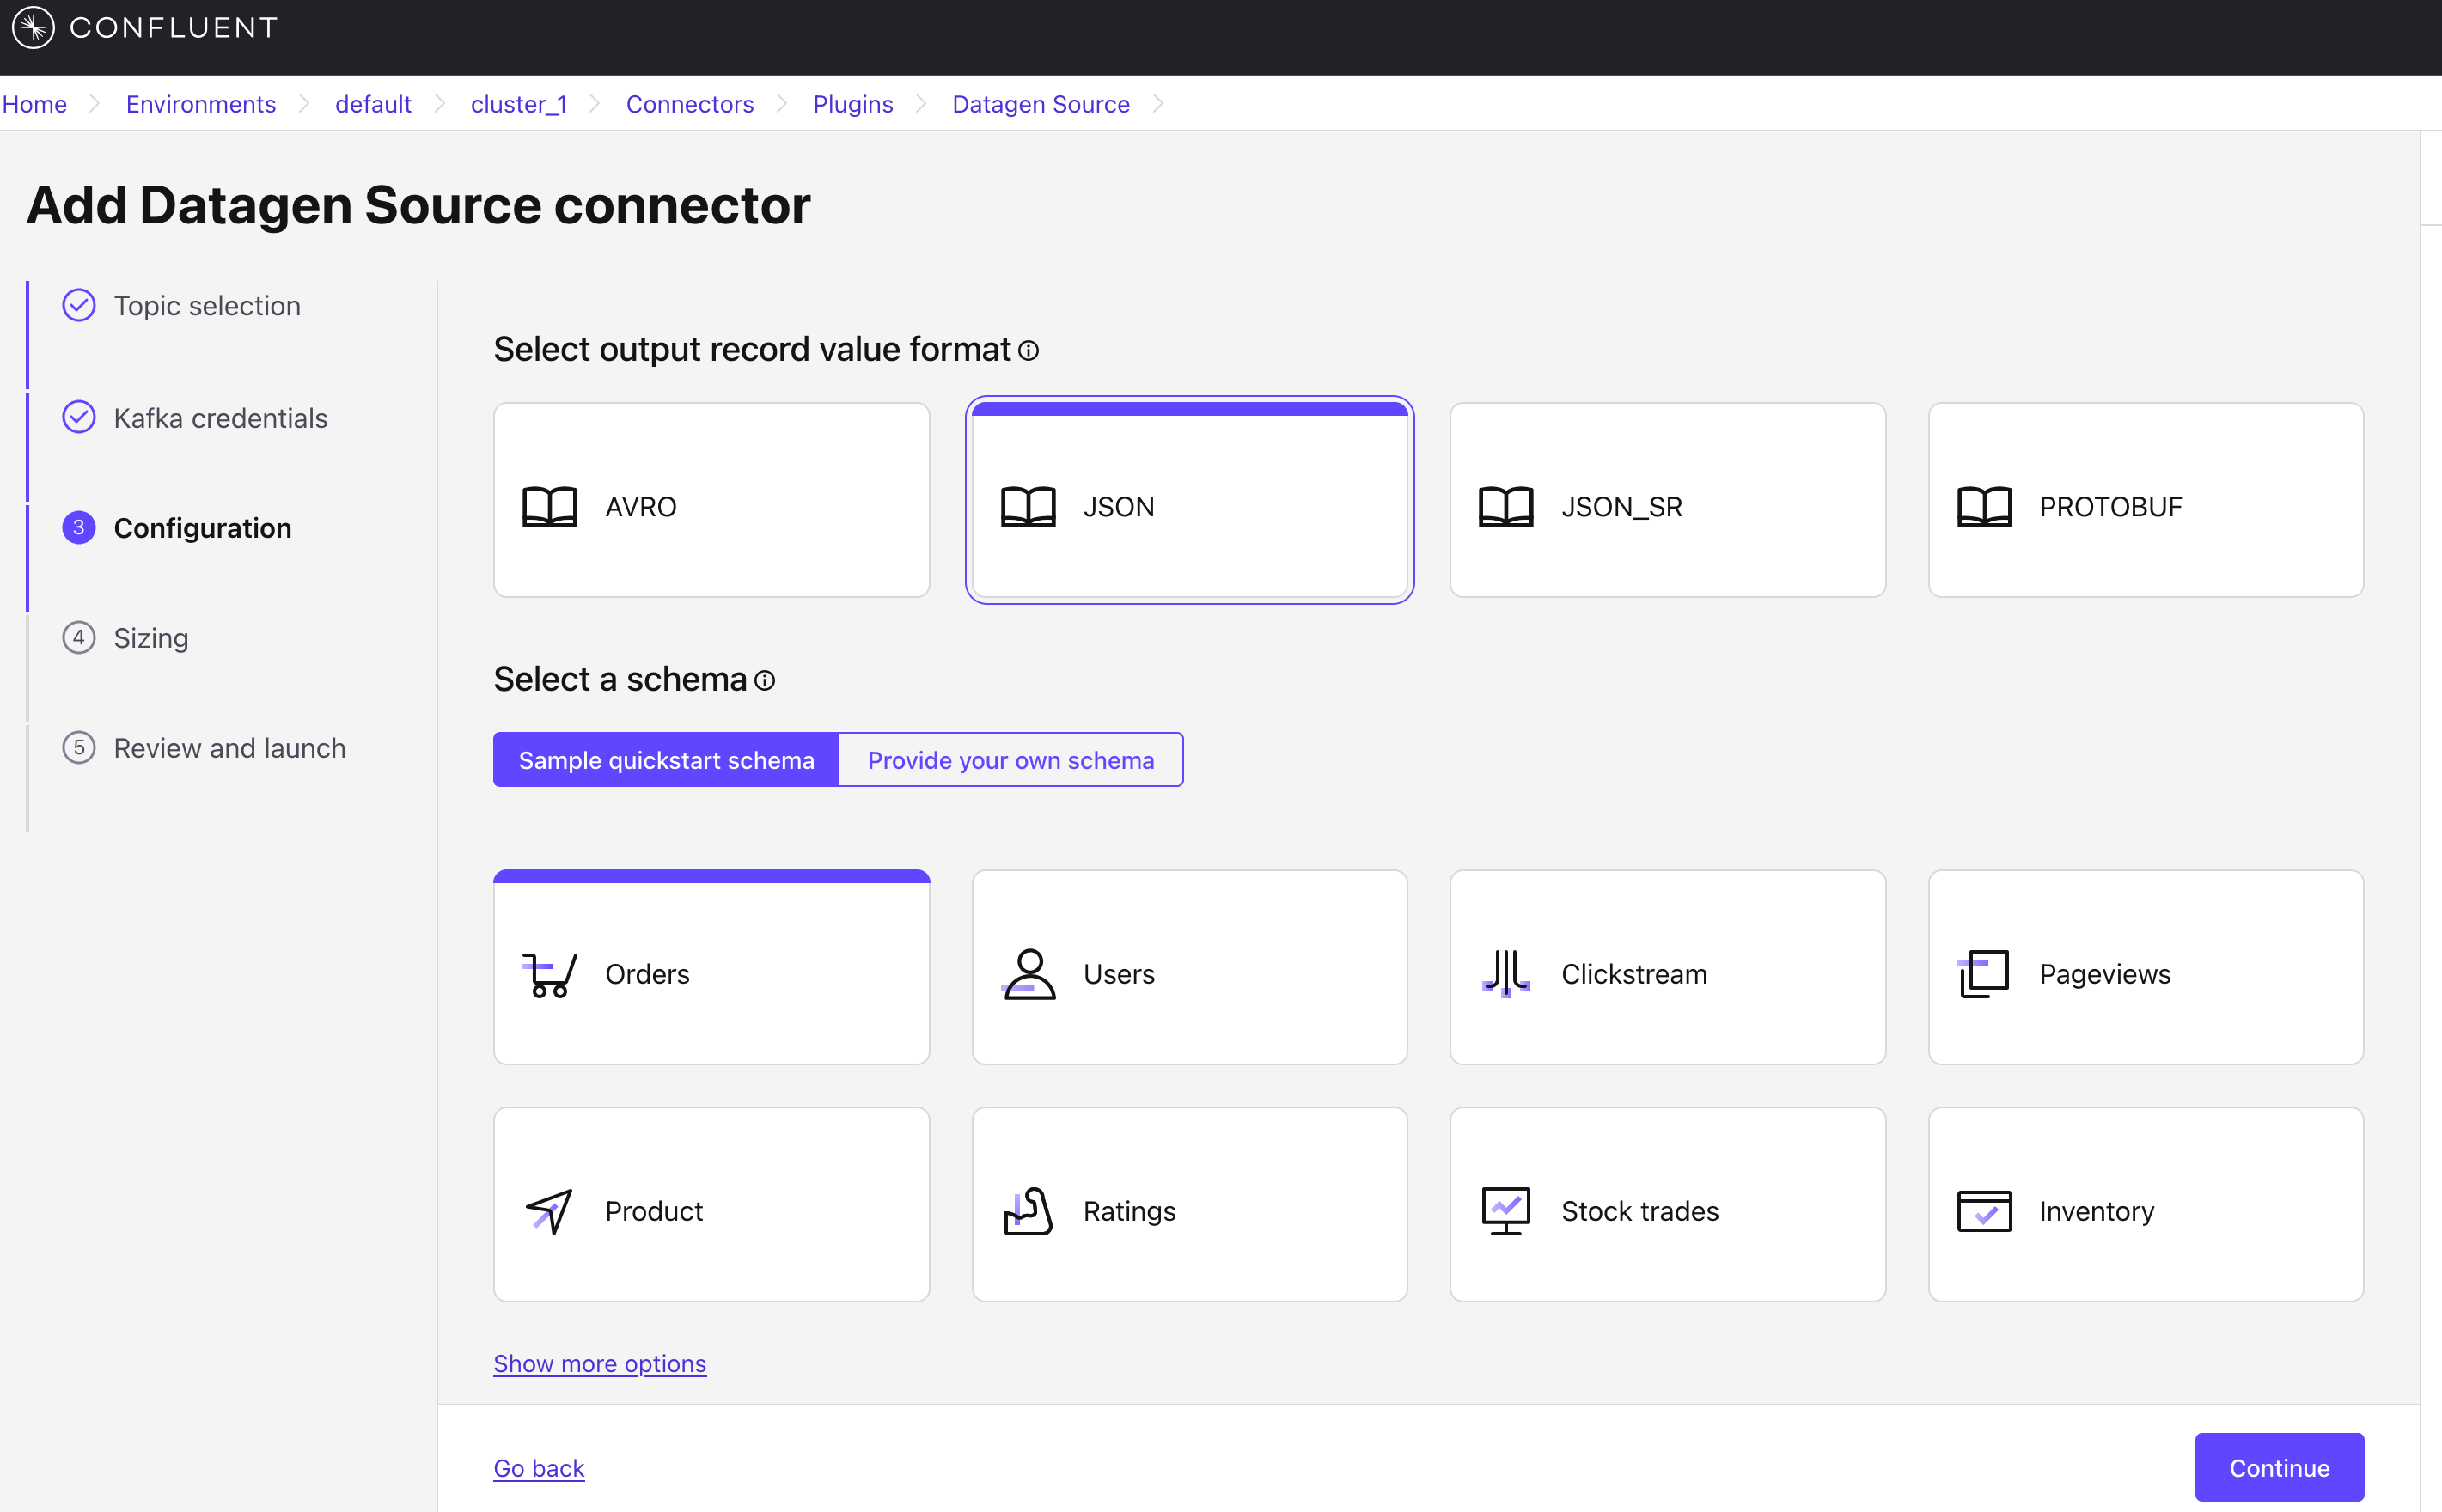The image size is (2442, 1512).
Task: Switch to Provide your own schema
Action: [1010, 760]
